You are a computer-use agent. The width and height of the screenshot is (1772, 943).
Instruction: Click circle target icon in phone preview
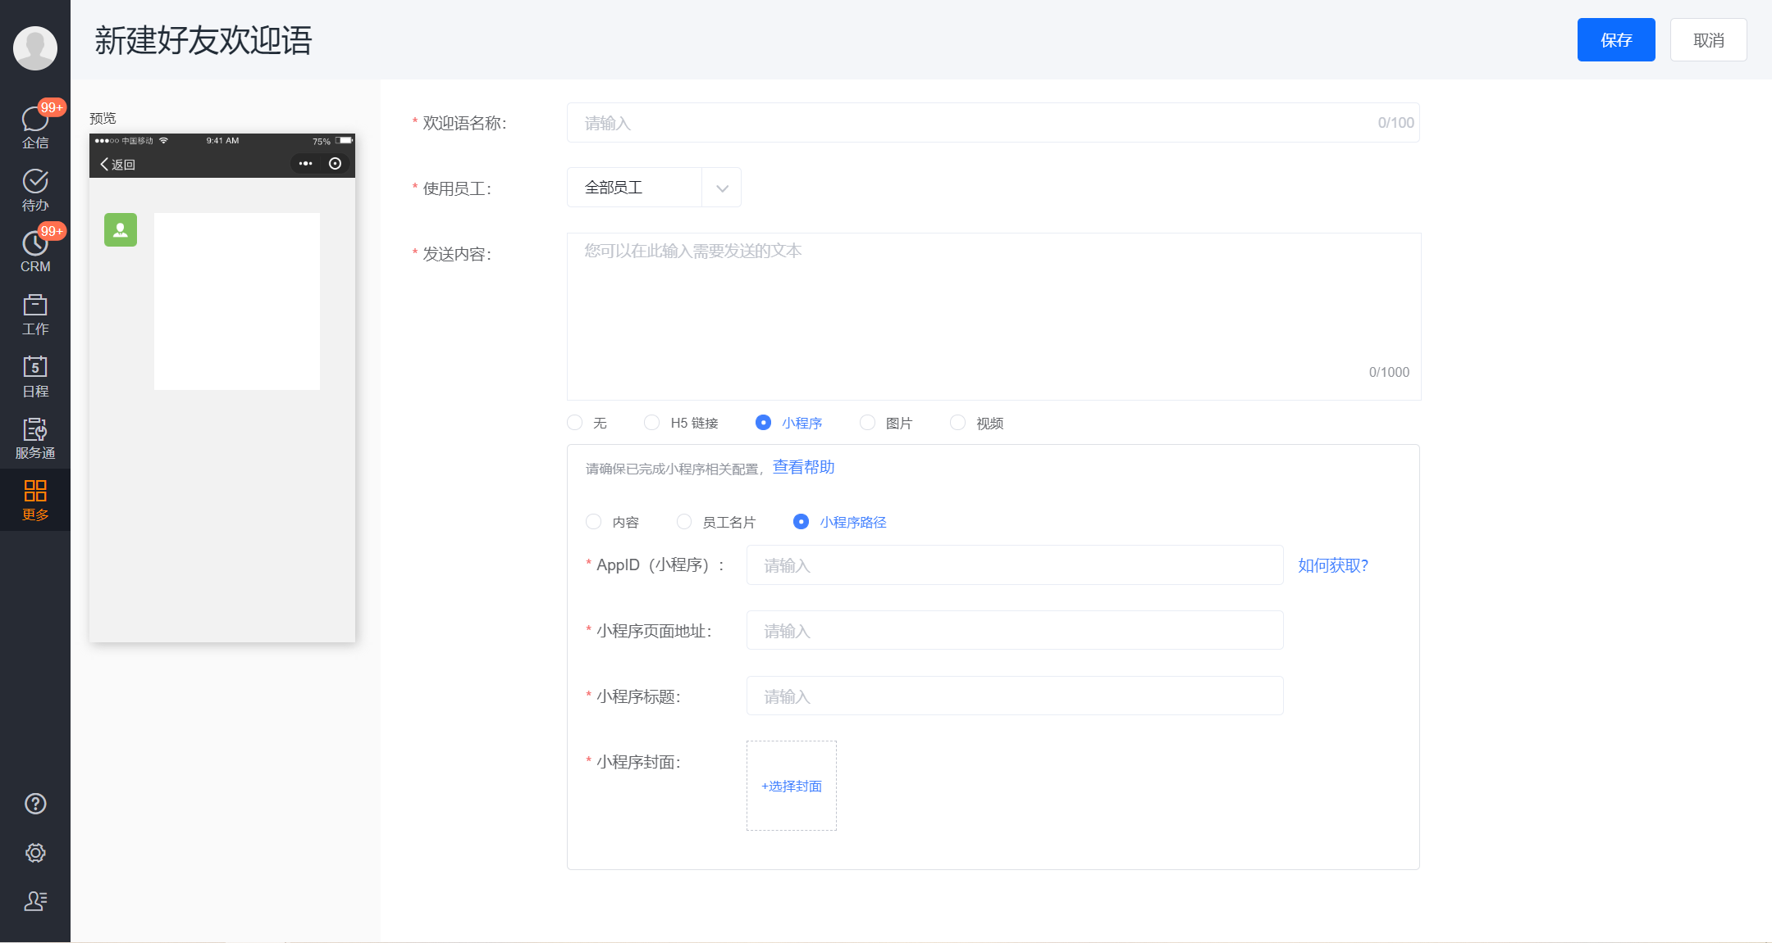point(335,164)
